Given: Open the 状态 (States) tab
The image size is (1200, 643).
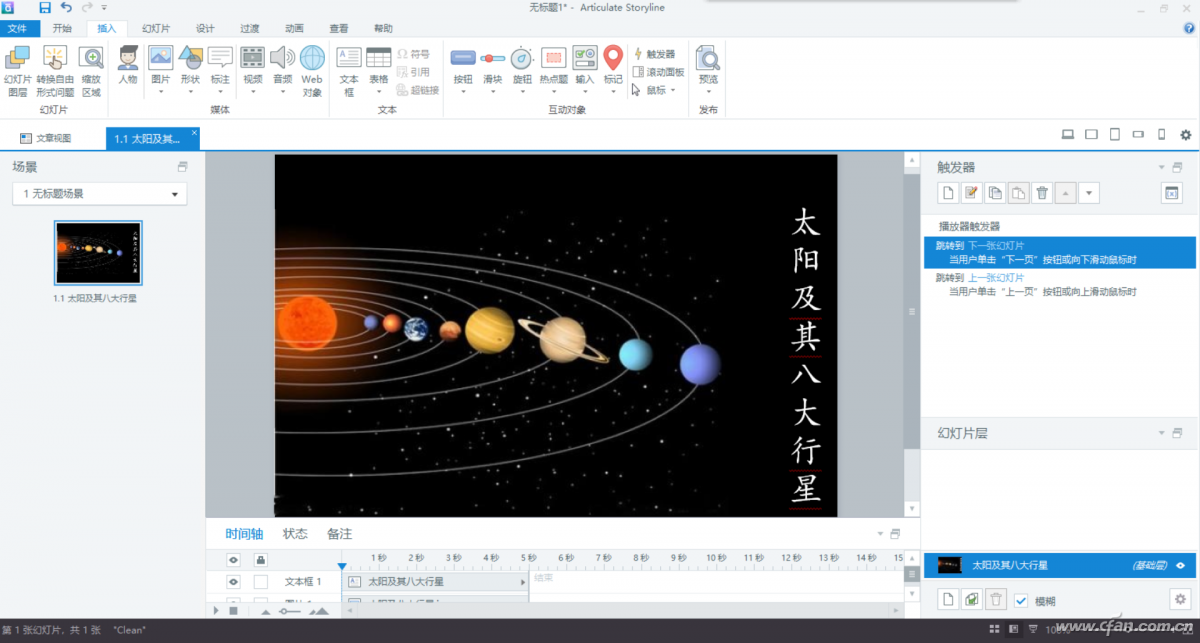Looking at the screenshot, I should 295,534.
